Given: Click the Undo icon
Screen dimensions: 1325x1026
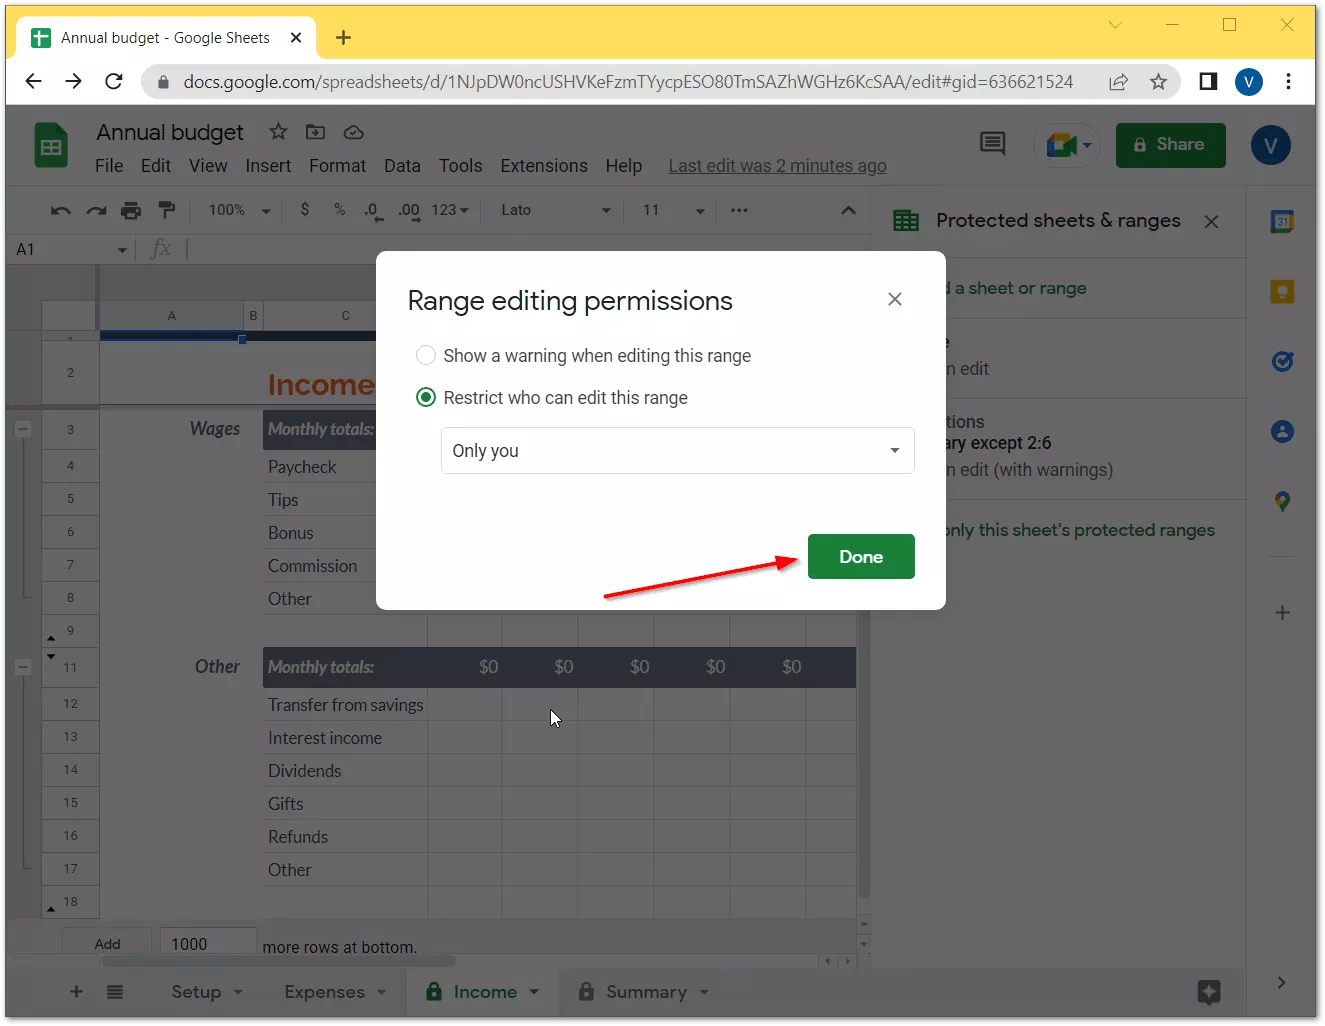Looking at the screenshot, I should [59, 210].
